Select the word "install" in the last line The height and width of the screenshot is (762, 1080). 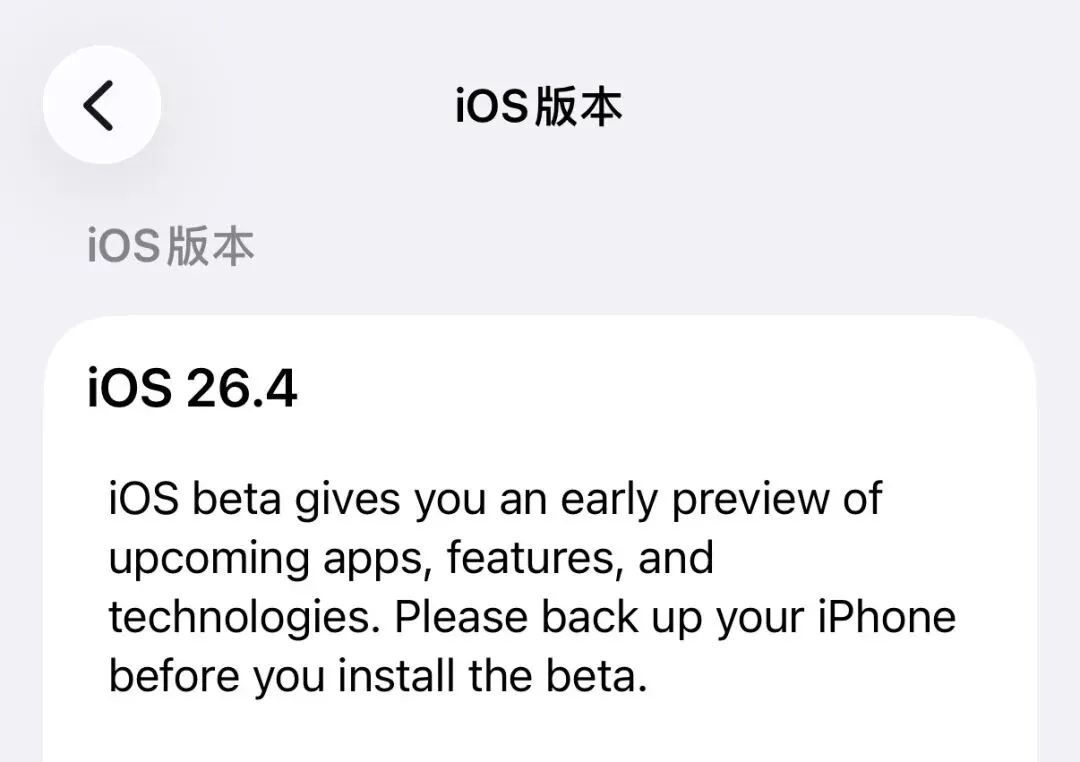point(396,675)
